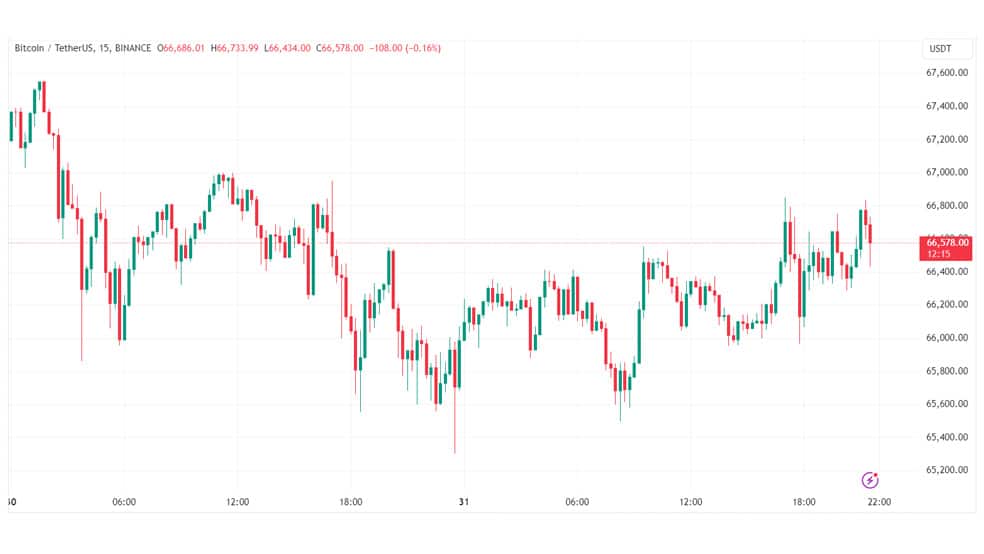Click the low value L66,434.00
The width and height of the screenshot is (984, 554).
pos(287,48)
